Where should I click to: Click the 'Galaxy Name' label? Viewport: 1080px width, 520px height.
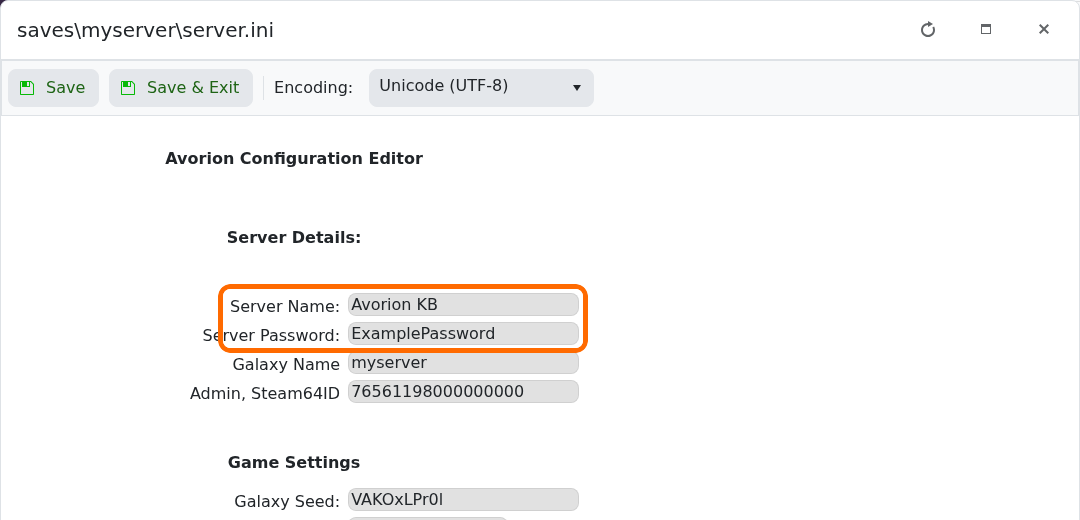tap(286, 364)
